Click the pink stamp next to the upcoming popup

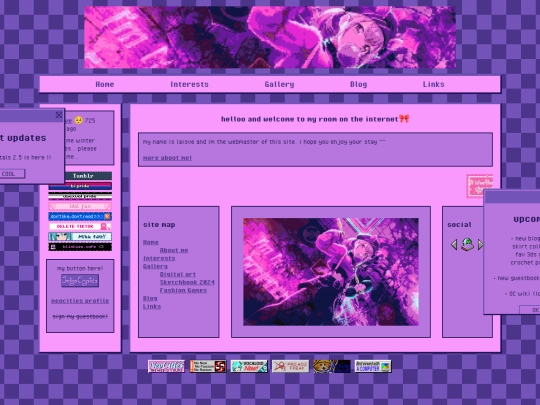pyautogui.click(x=479, y=186)
